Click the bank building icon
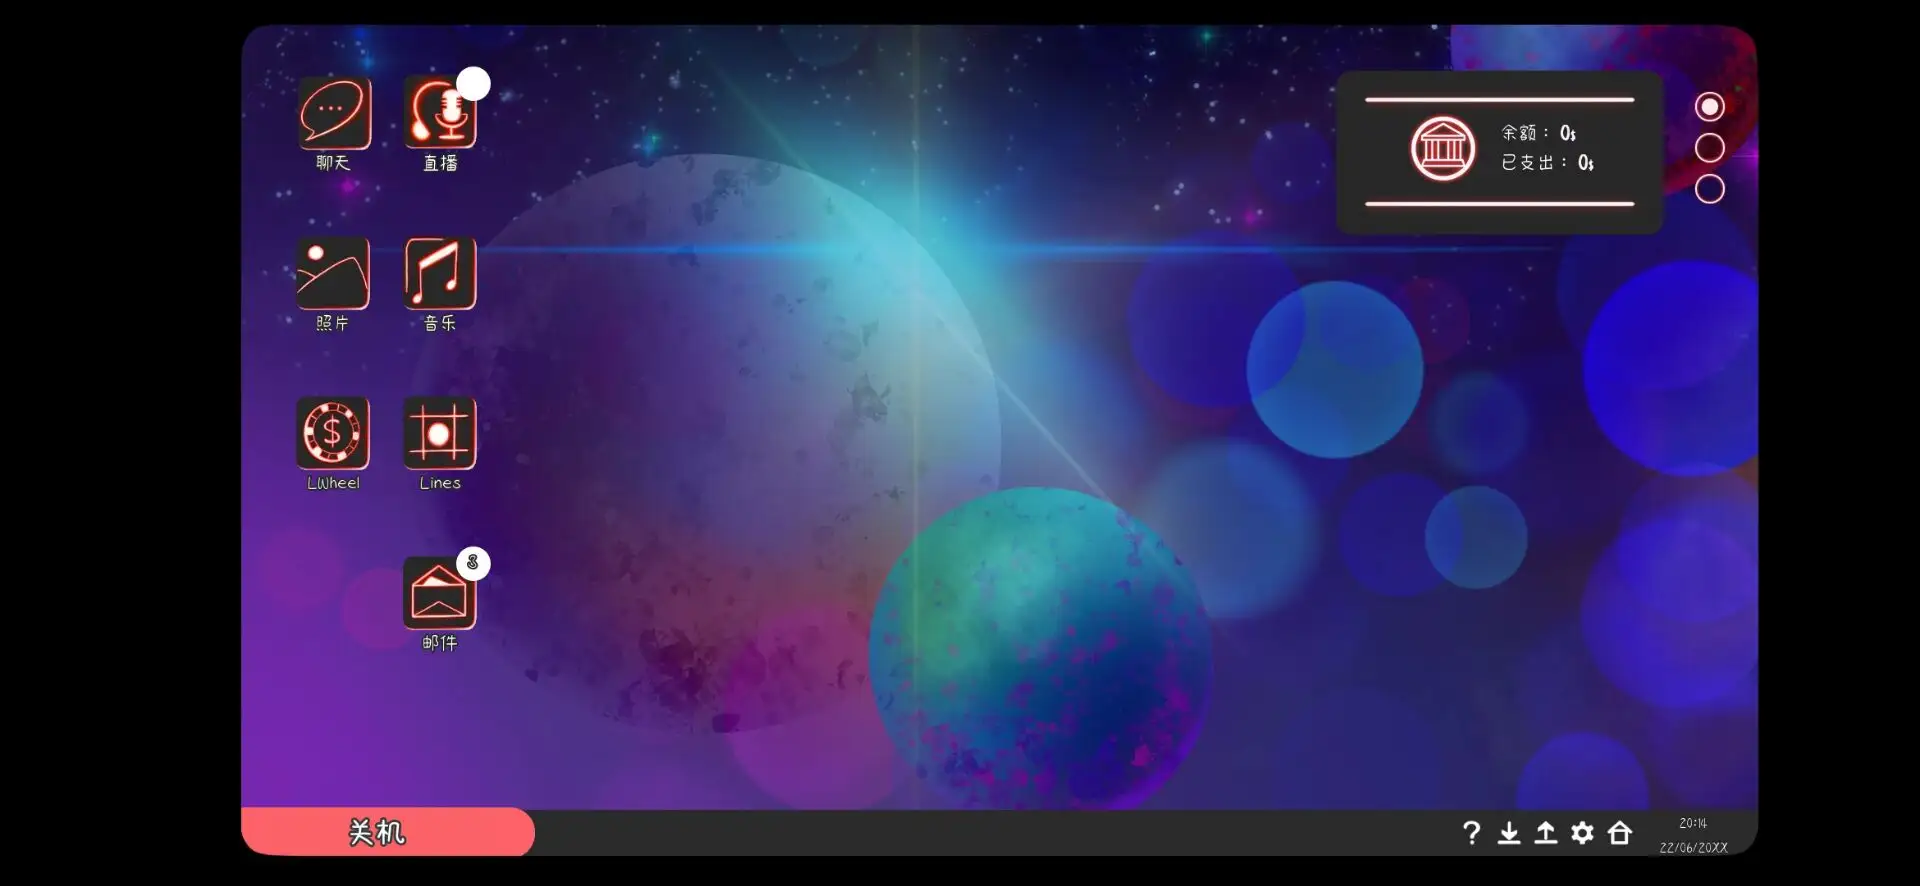The width and height of the screenshot is (1920, 886). [1442, 149]
